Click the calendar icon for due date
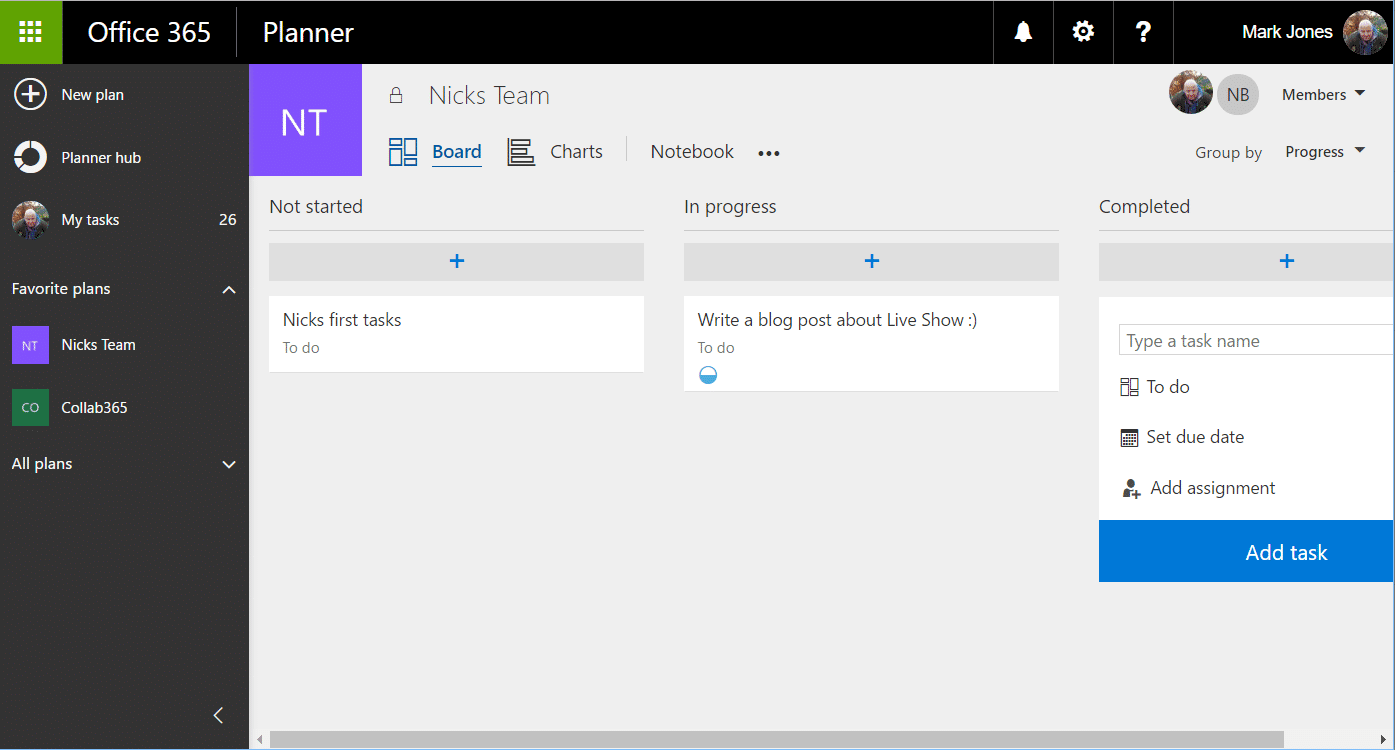 [1130, 438]
